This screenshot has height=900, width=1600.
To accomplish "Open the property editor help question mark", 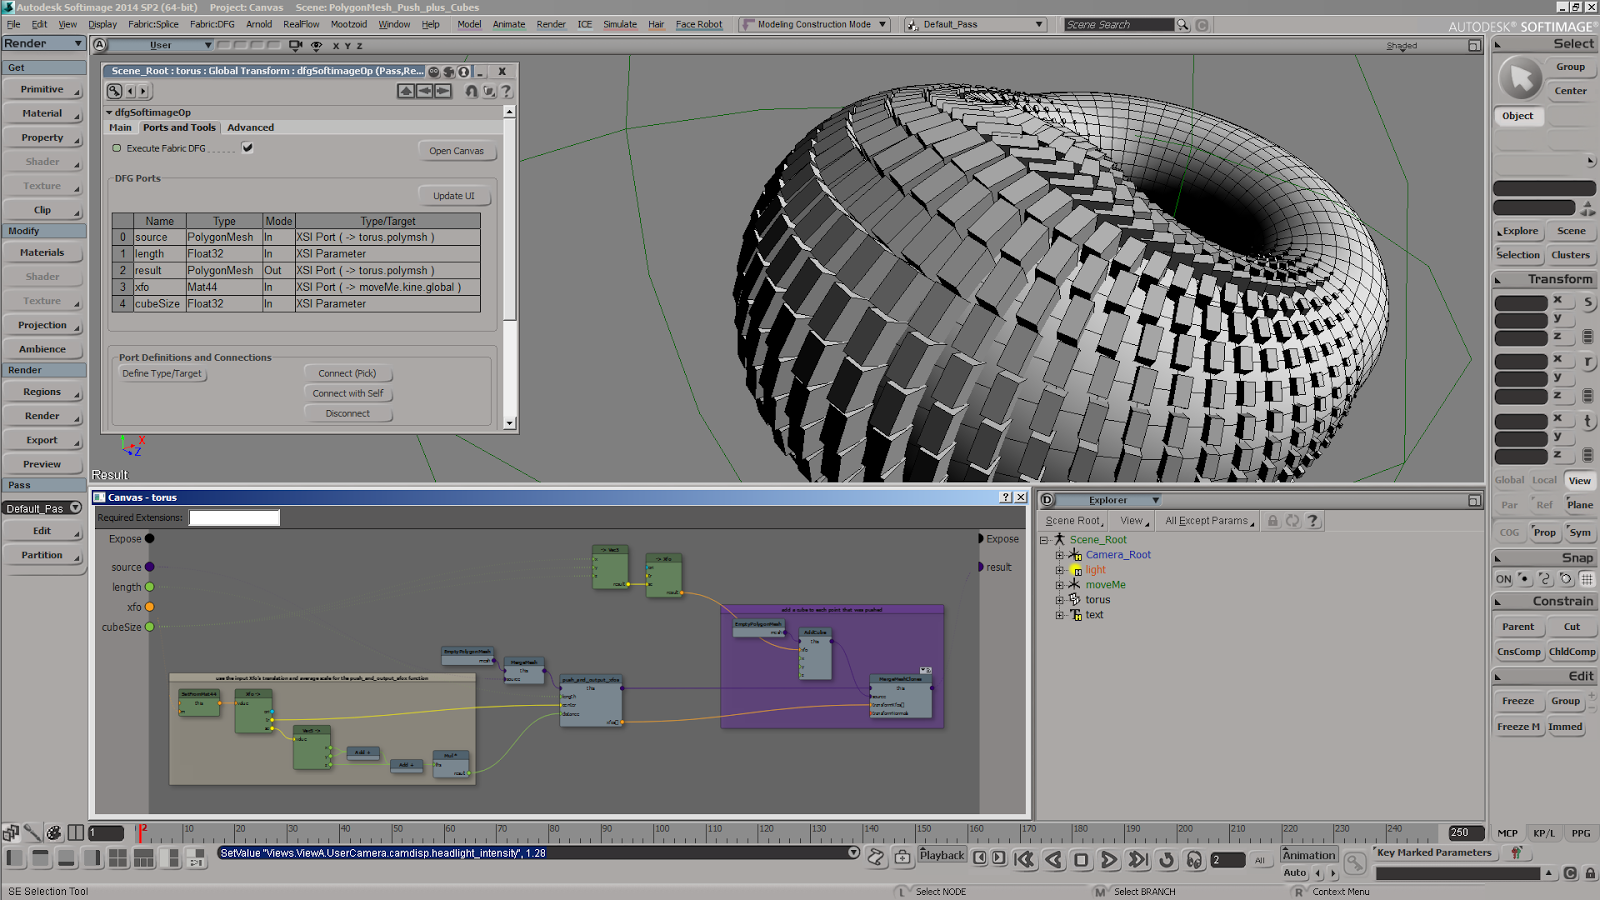I will click(506, 91).
